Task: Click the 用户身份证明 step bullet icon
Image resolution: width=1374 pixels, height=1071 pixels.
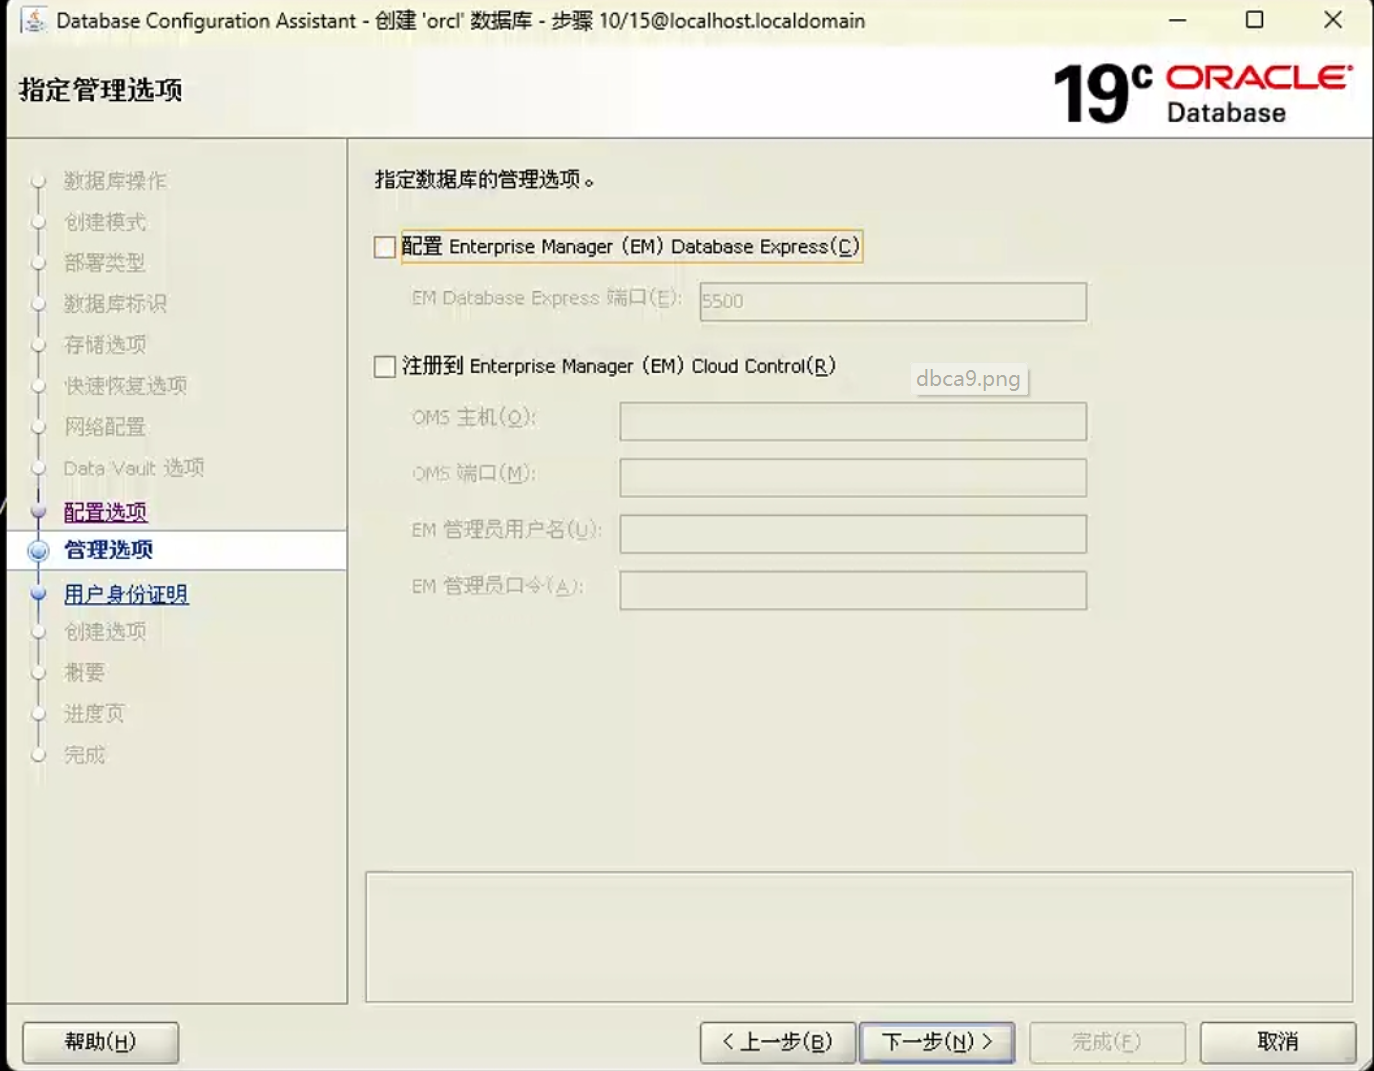Action: 39,594
